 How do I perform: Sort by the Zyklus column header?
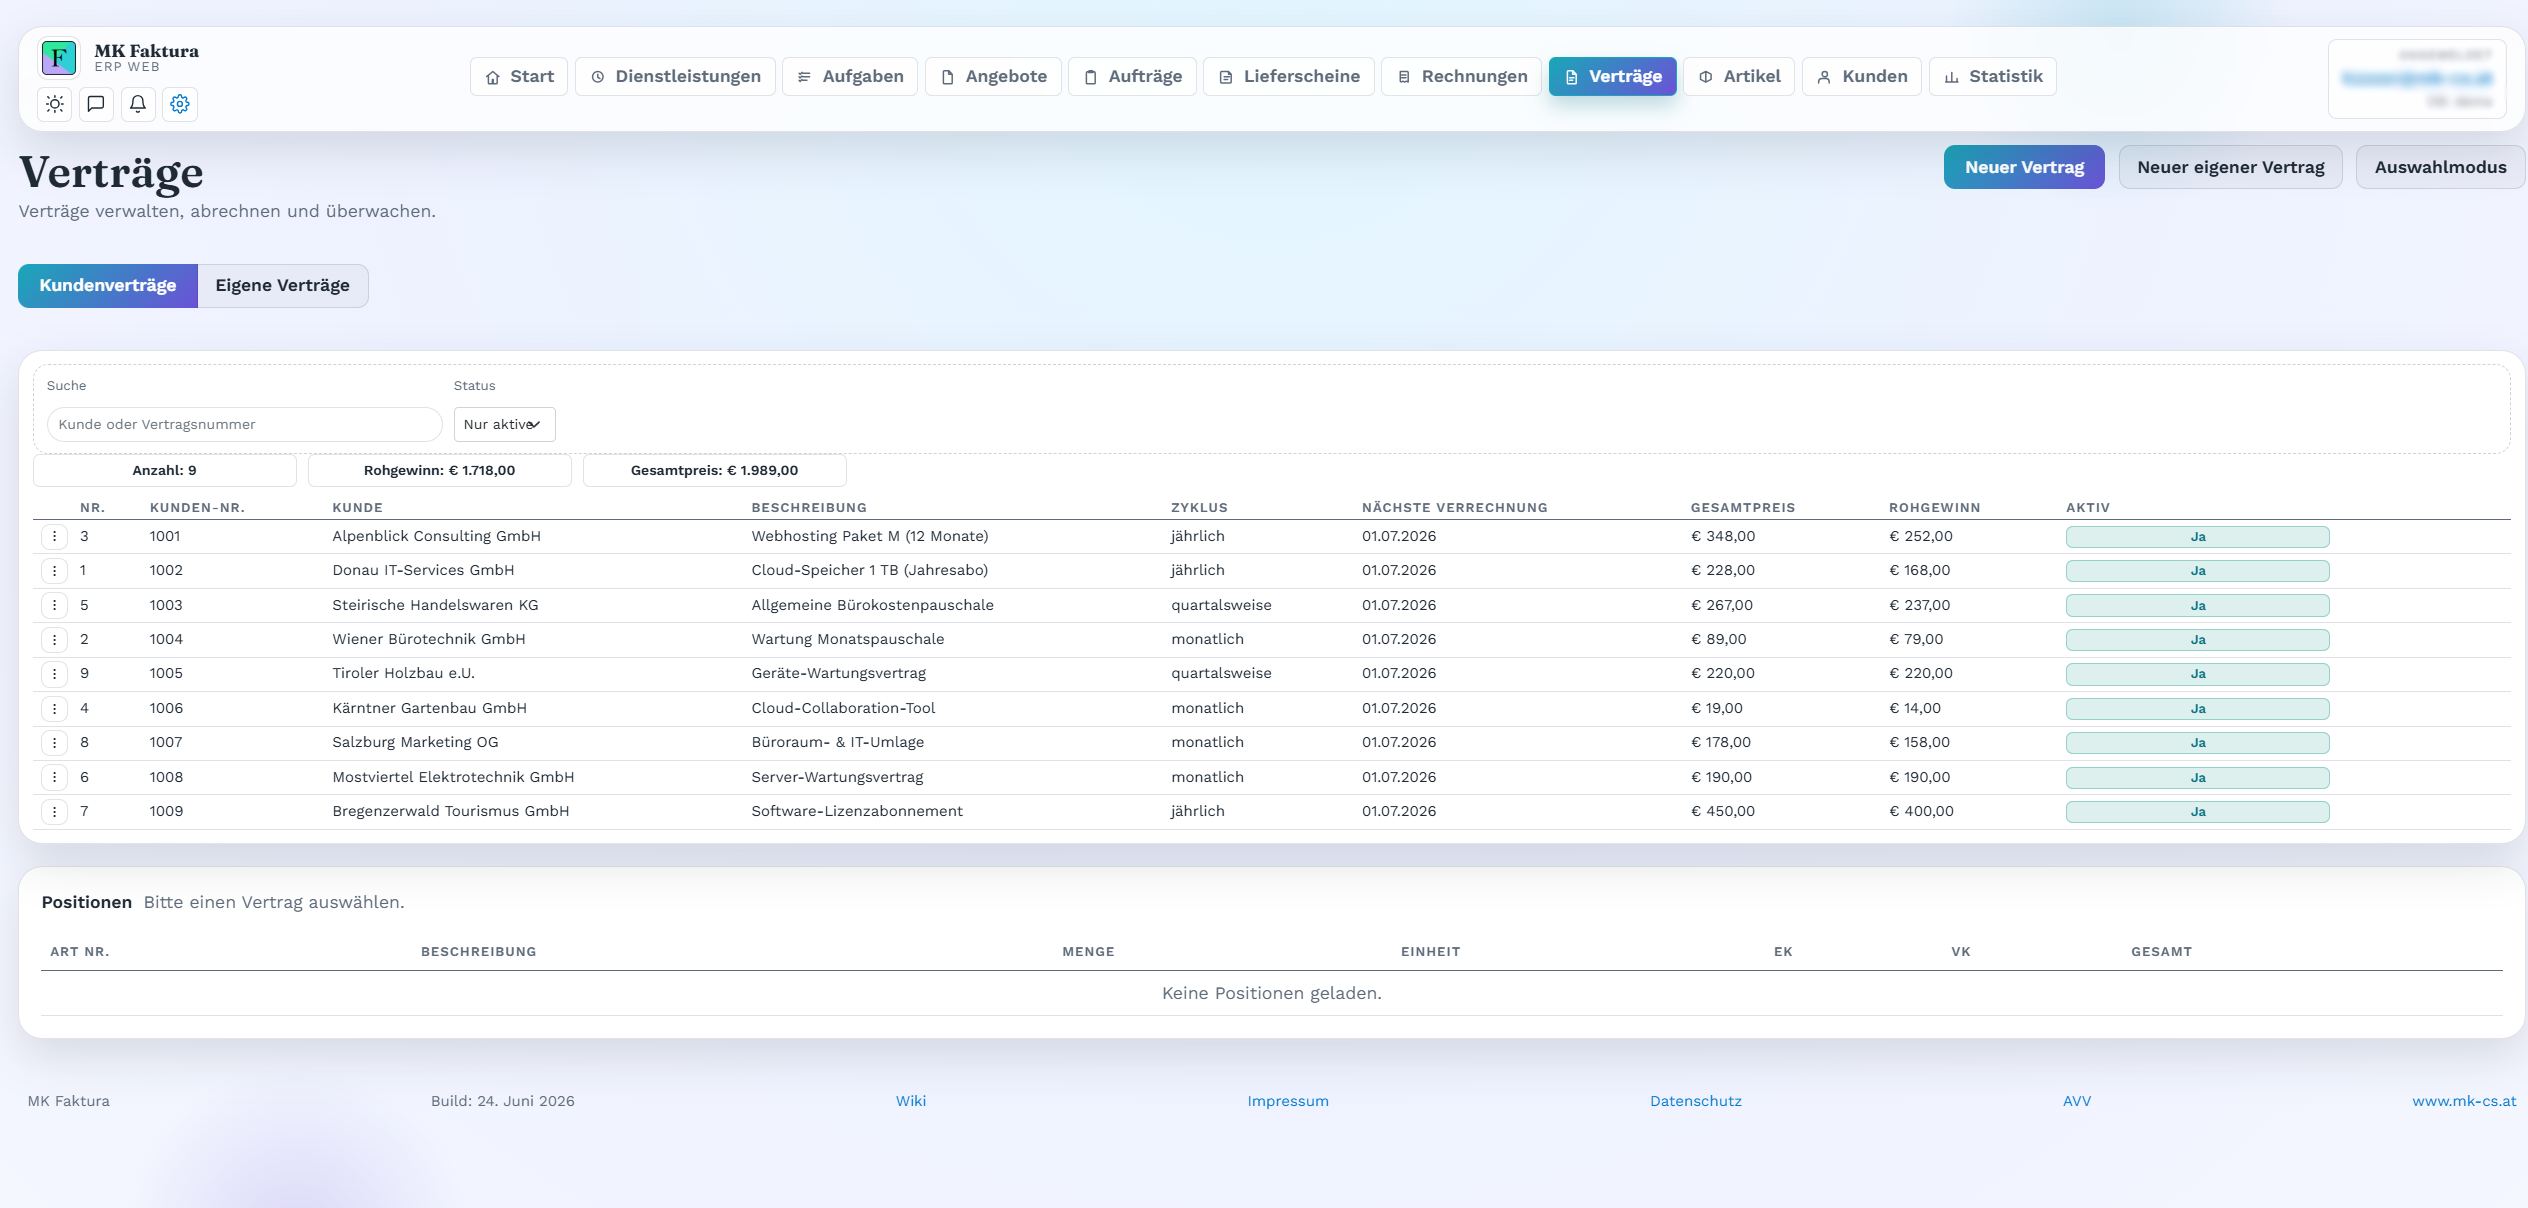[x=1199, y=508]
